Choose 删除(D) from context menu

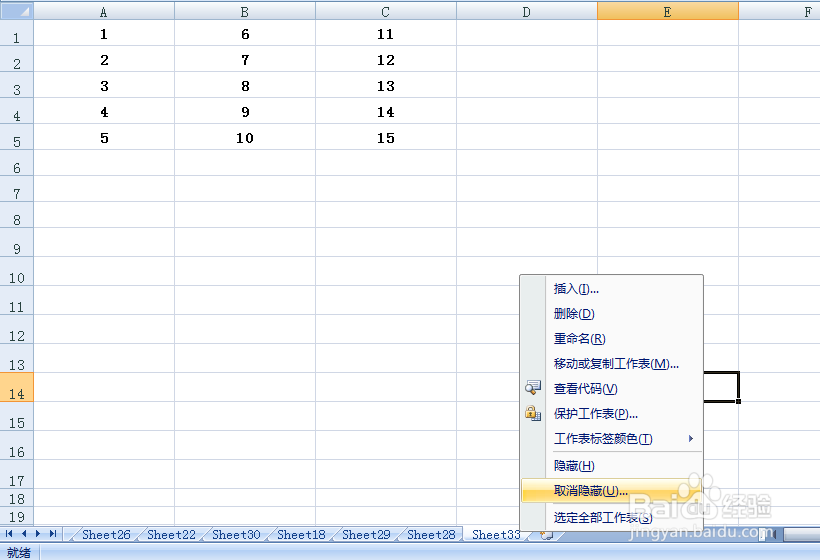(612, 314)
